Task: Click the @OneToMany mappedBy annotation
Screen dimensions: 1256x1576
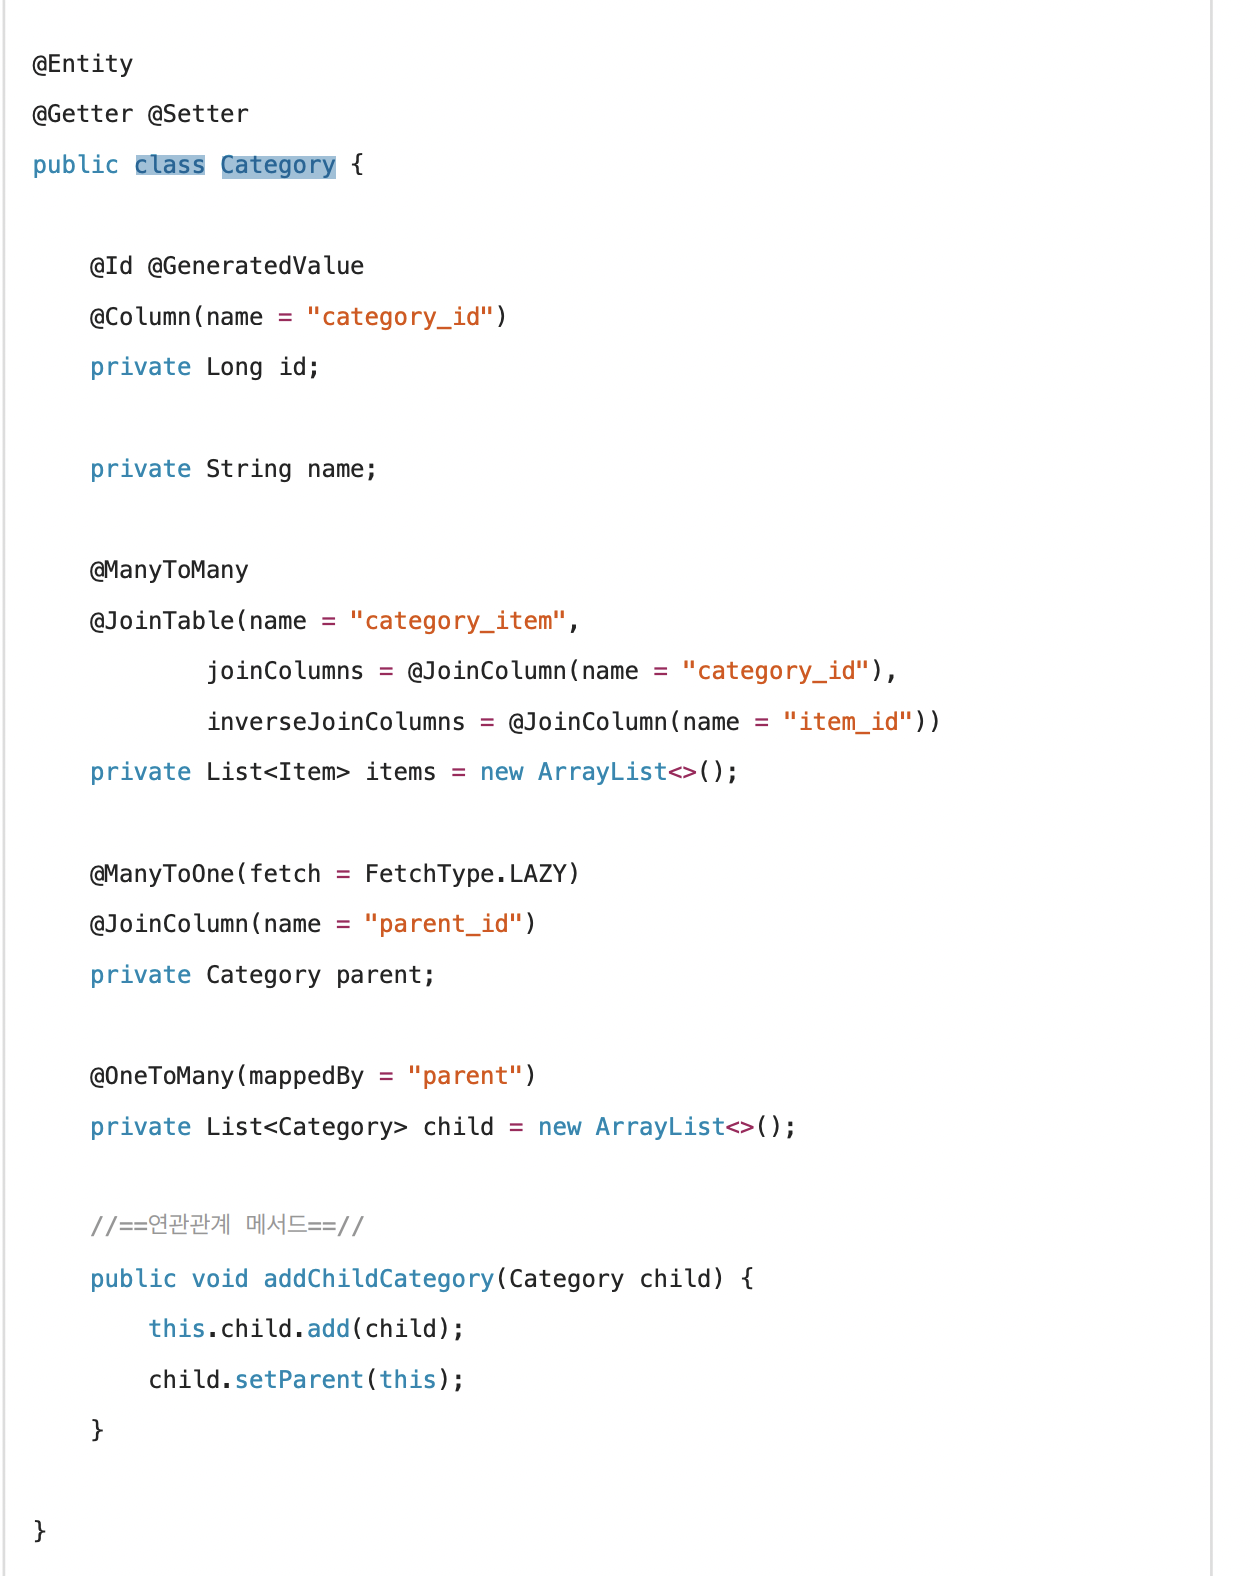Action: click(313, 1076)
